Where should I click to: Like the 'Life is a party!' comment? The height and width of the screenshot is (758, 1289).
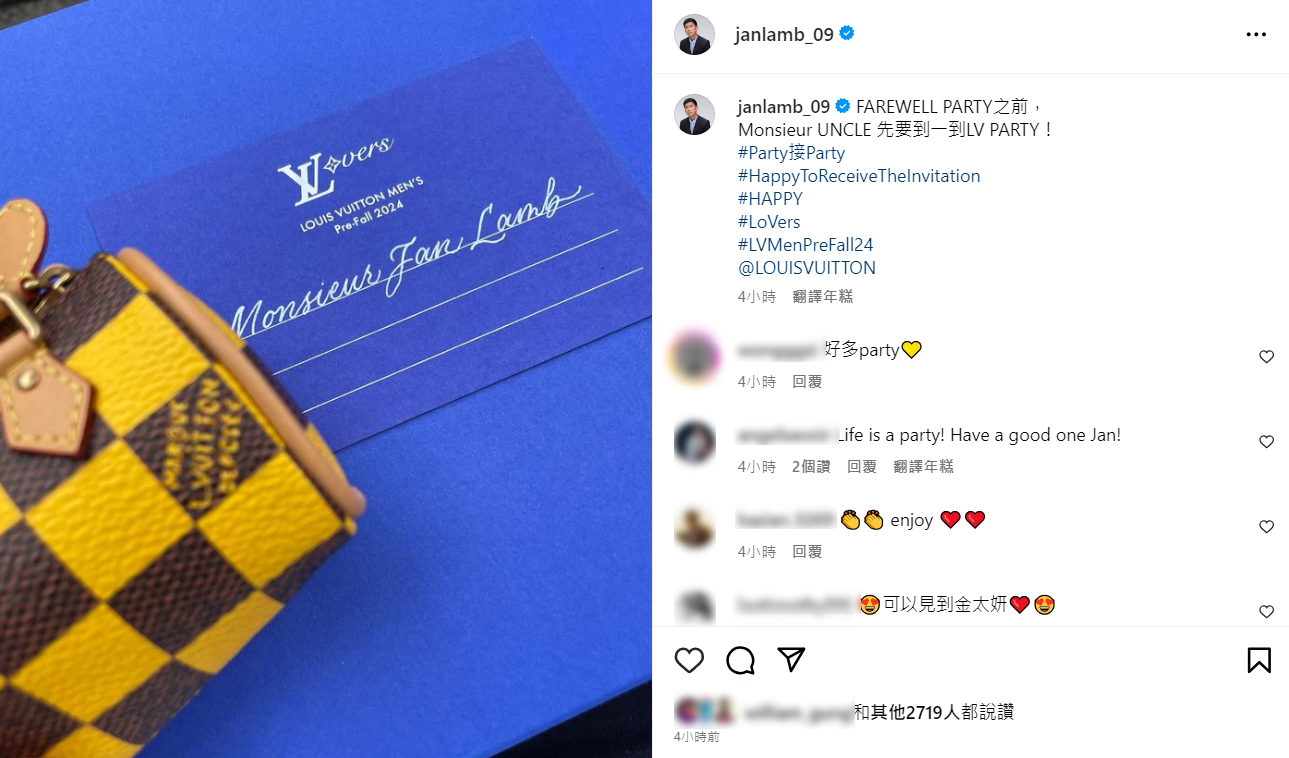pyautogui.click(x=1266, y=442)
